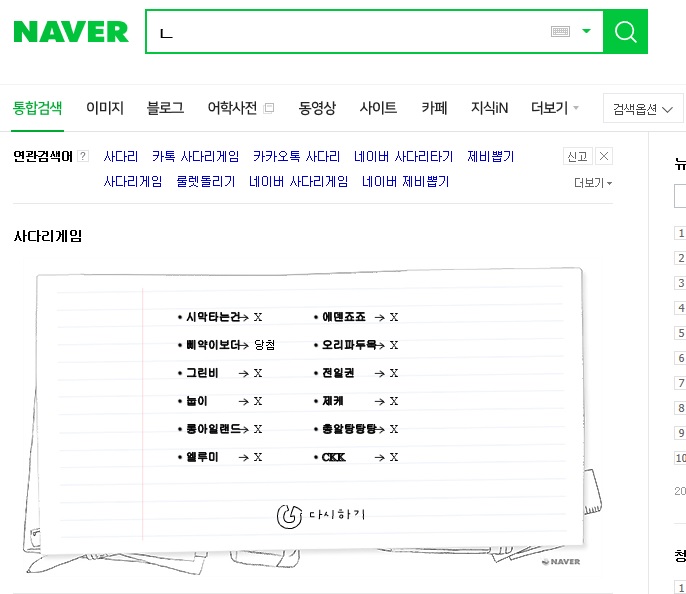Image resolution: width=686 pixels, height=594 pixels.
Task: Switch to the 카페 tab
Action: pos(434,108)
